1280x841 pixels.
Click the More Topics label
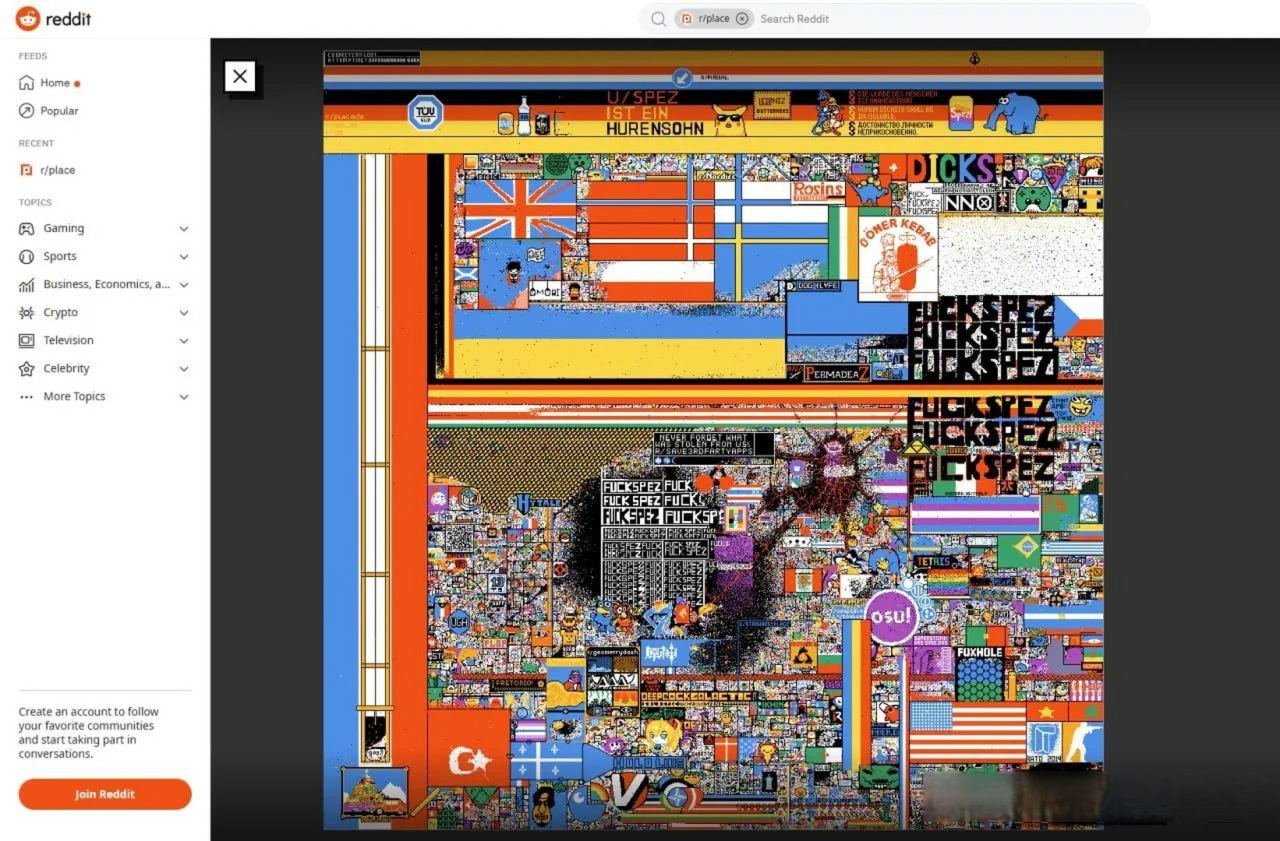pyautogui.click(x=74, y=397)
